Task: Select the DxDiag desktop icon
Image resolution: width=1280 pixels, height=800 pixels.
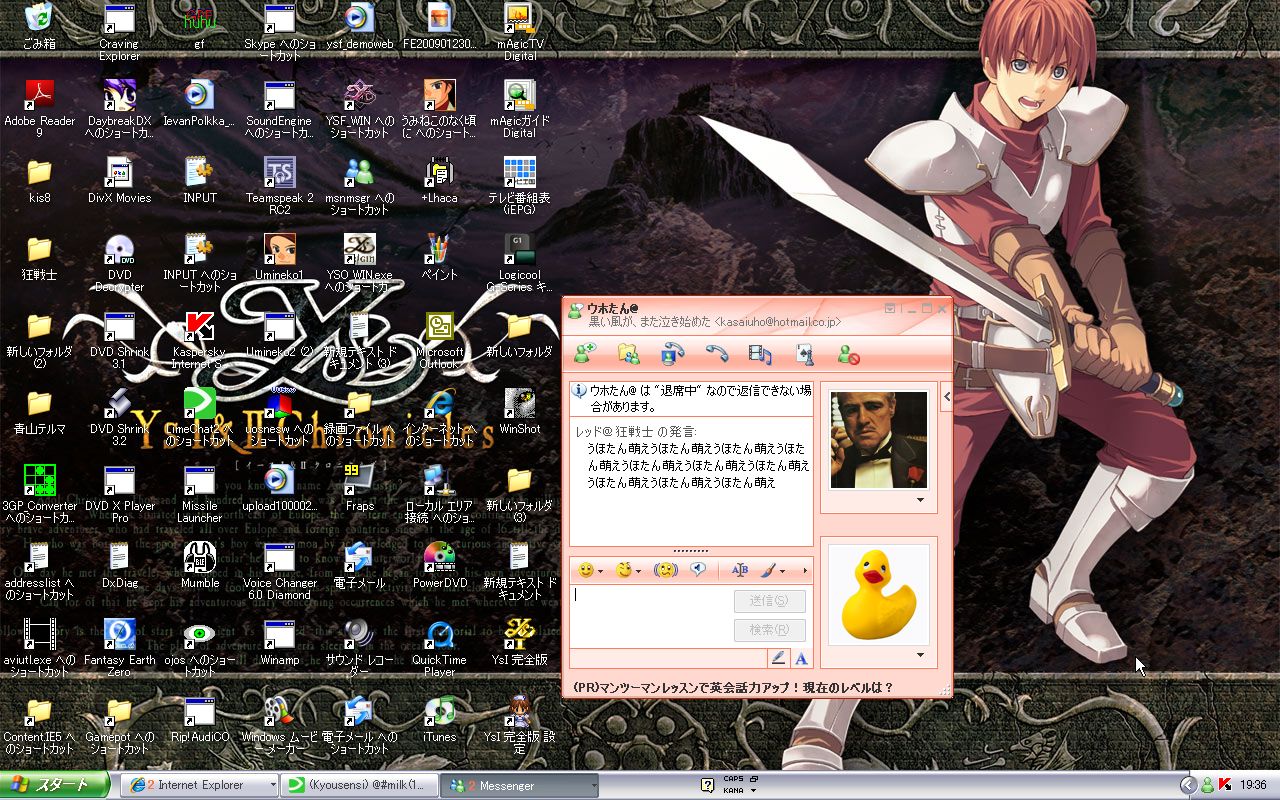Action: coord(119,565)
